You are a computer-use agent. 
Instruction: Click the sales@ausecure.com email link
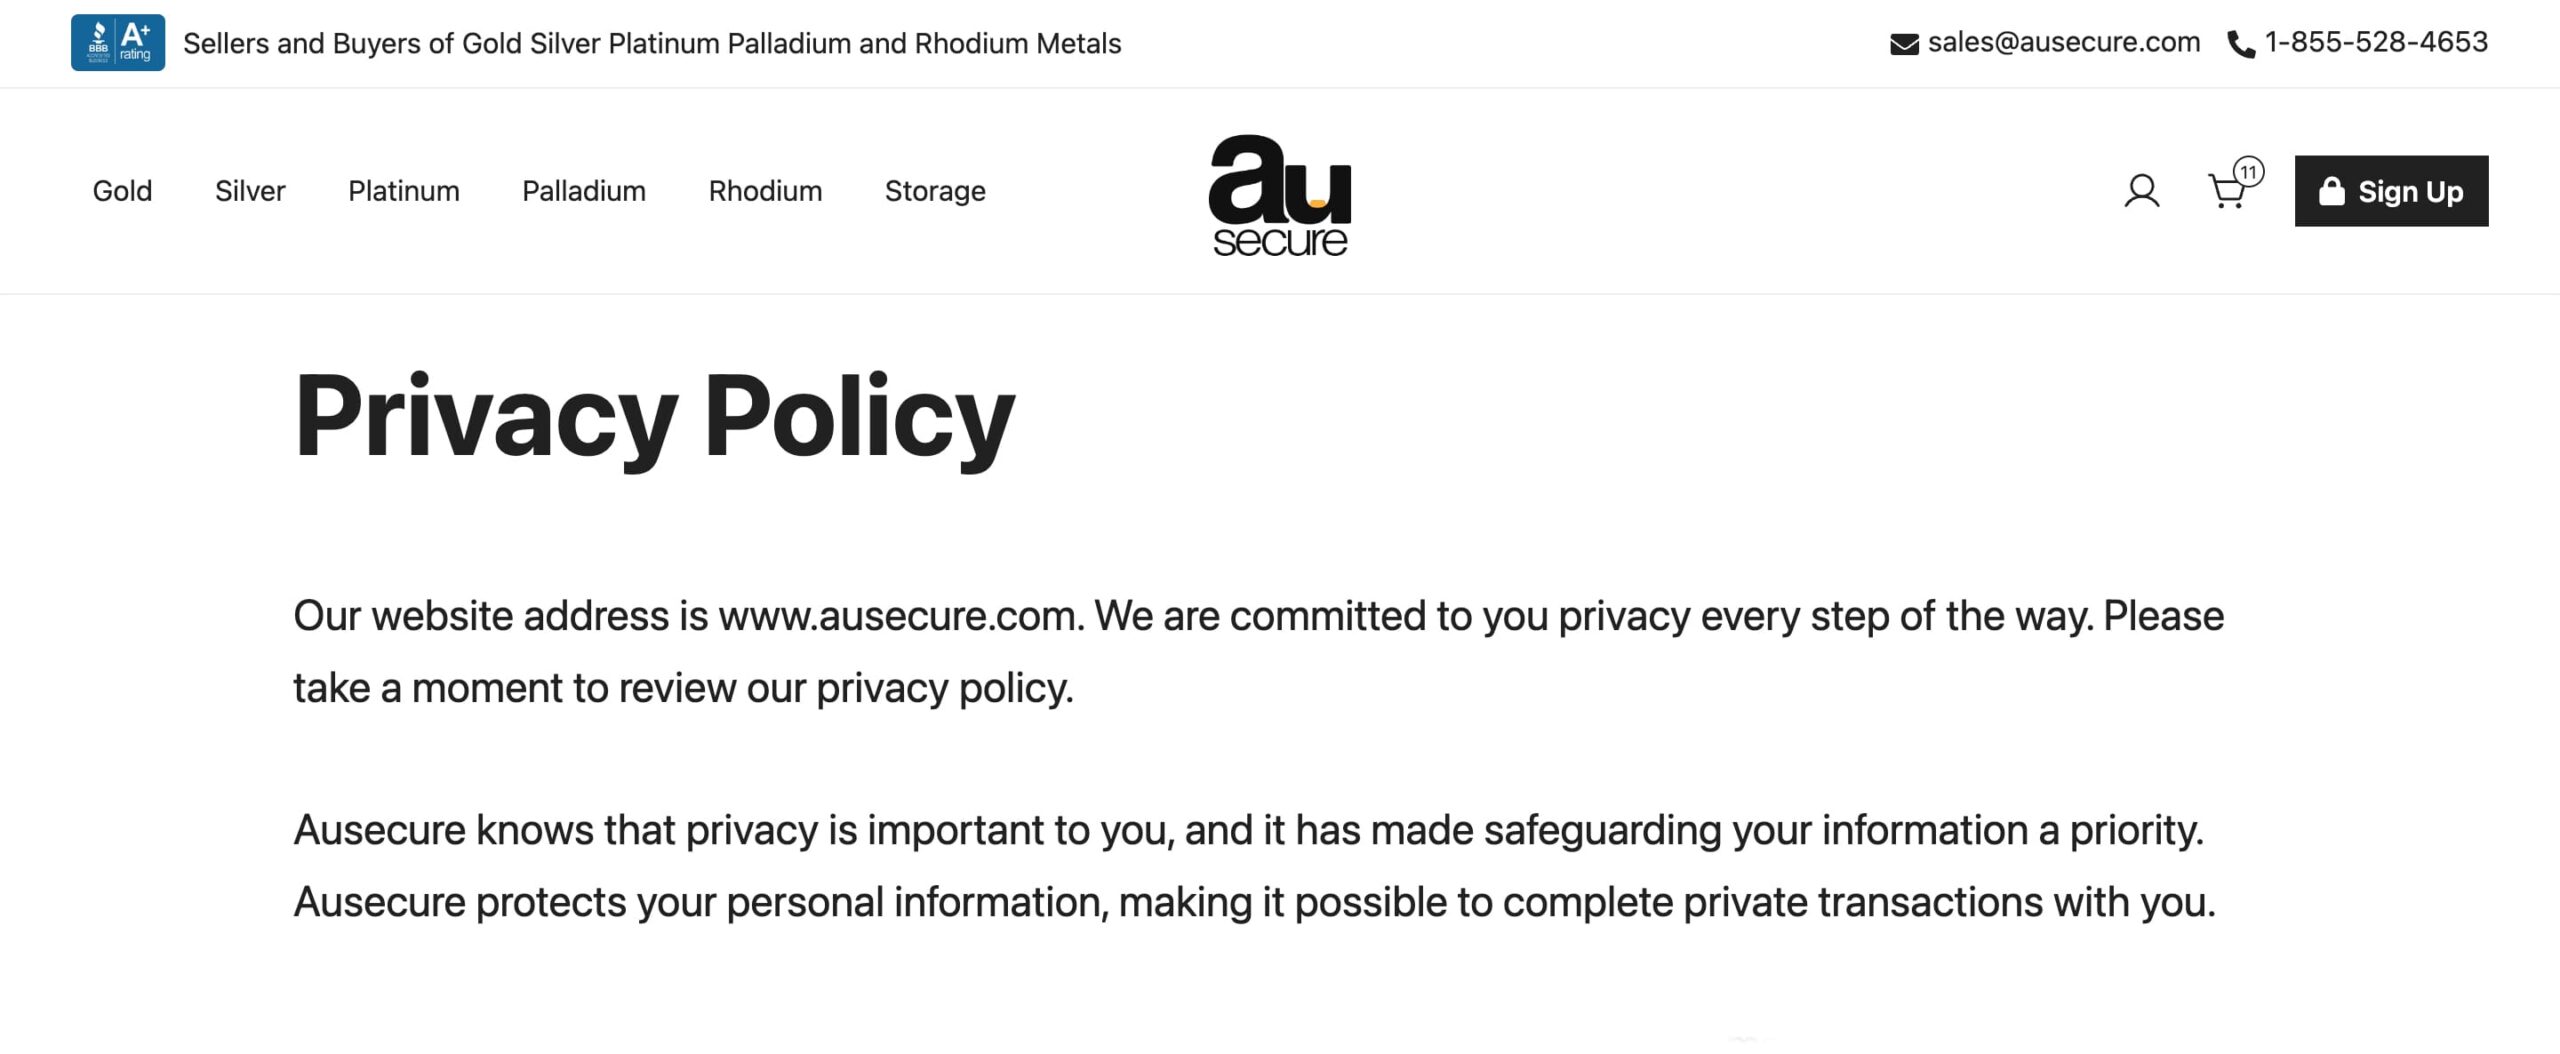[2064, 42]
